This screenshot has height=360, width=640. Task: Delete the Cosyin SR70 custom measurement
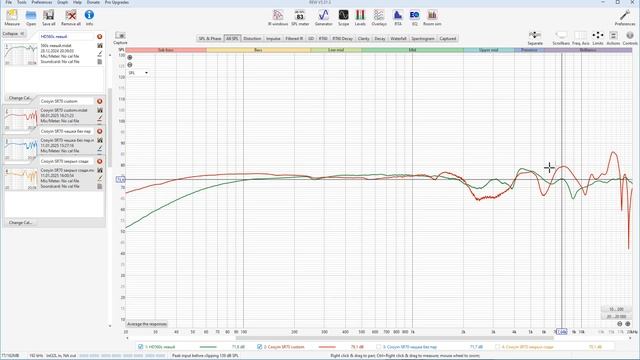click(100, 101)
